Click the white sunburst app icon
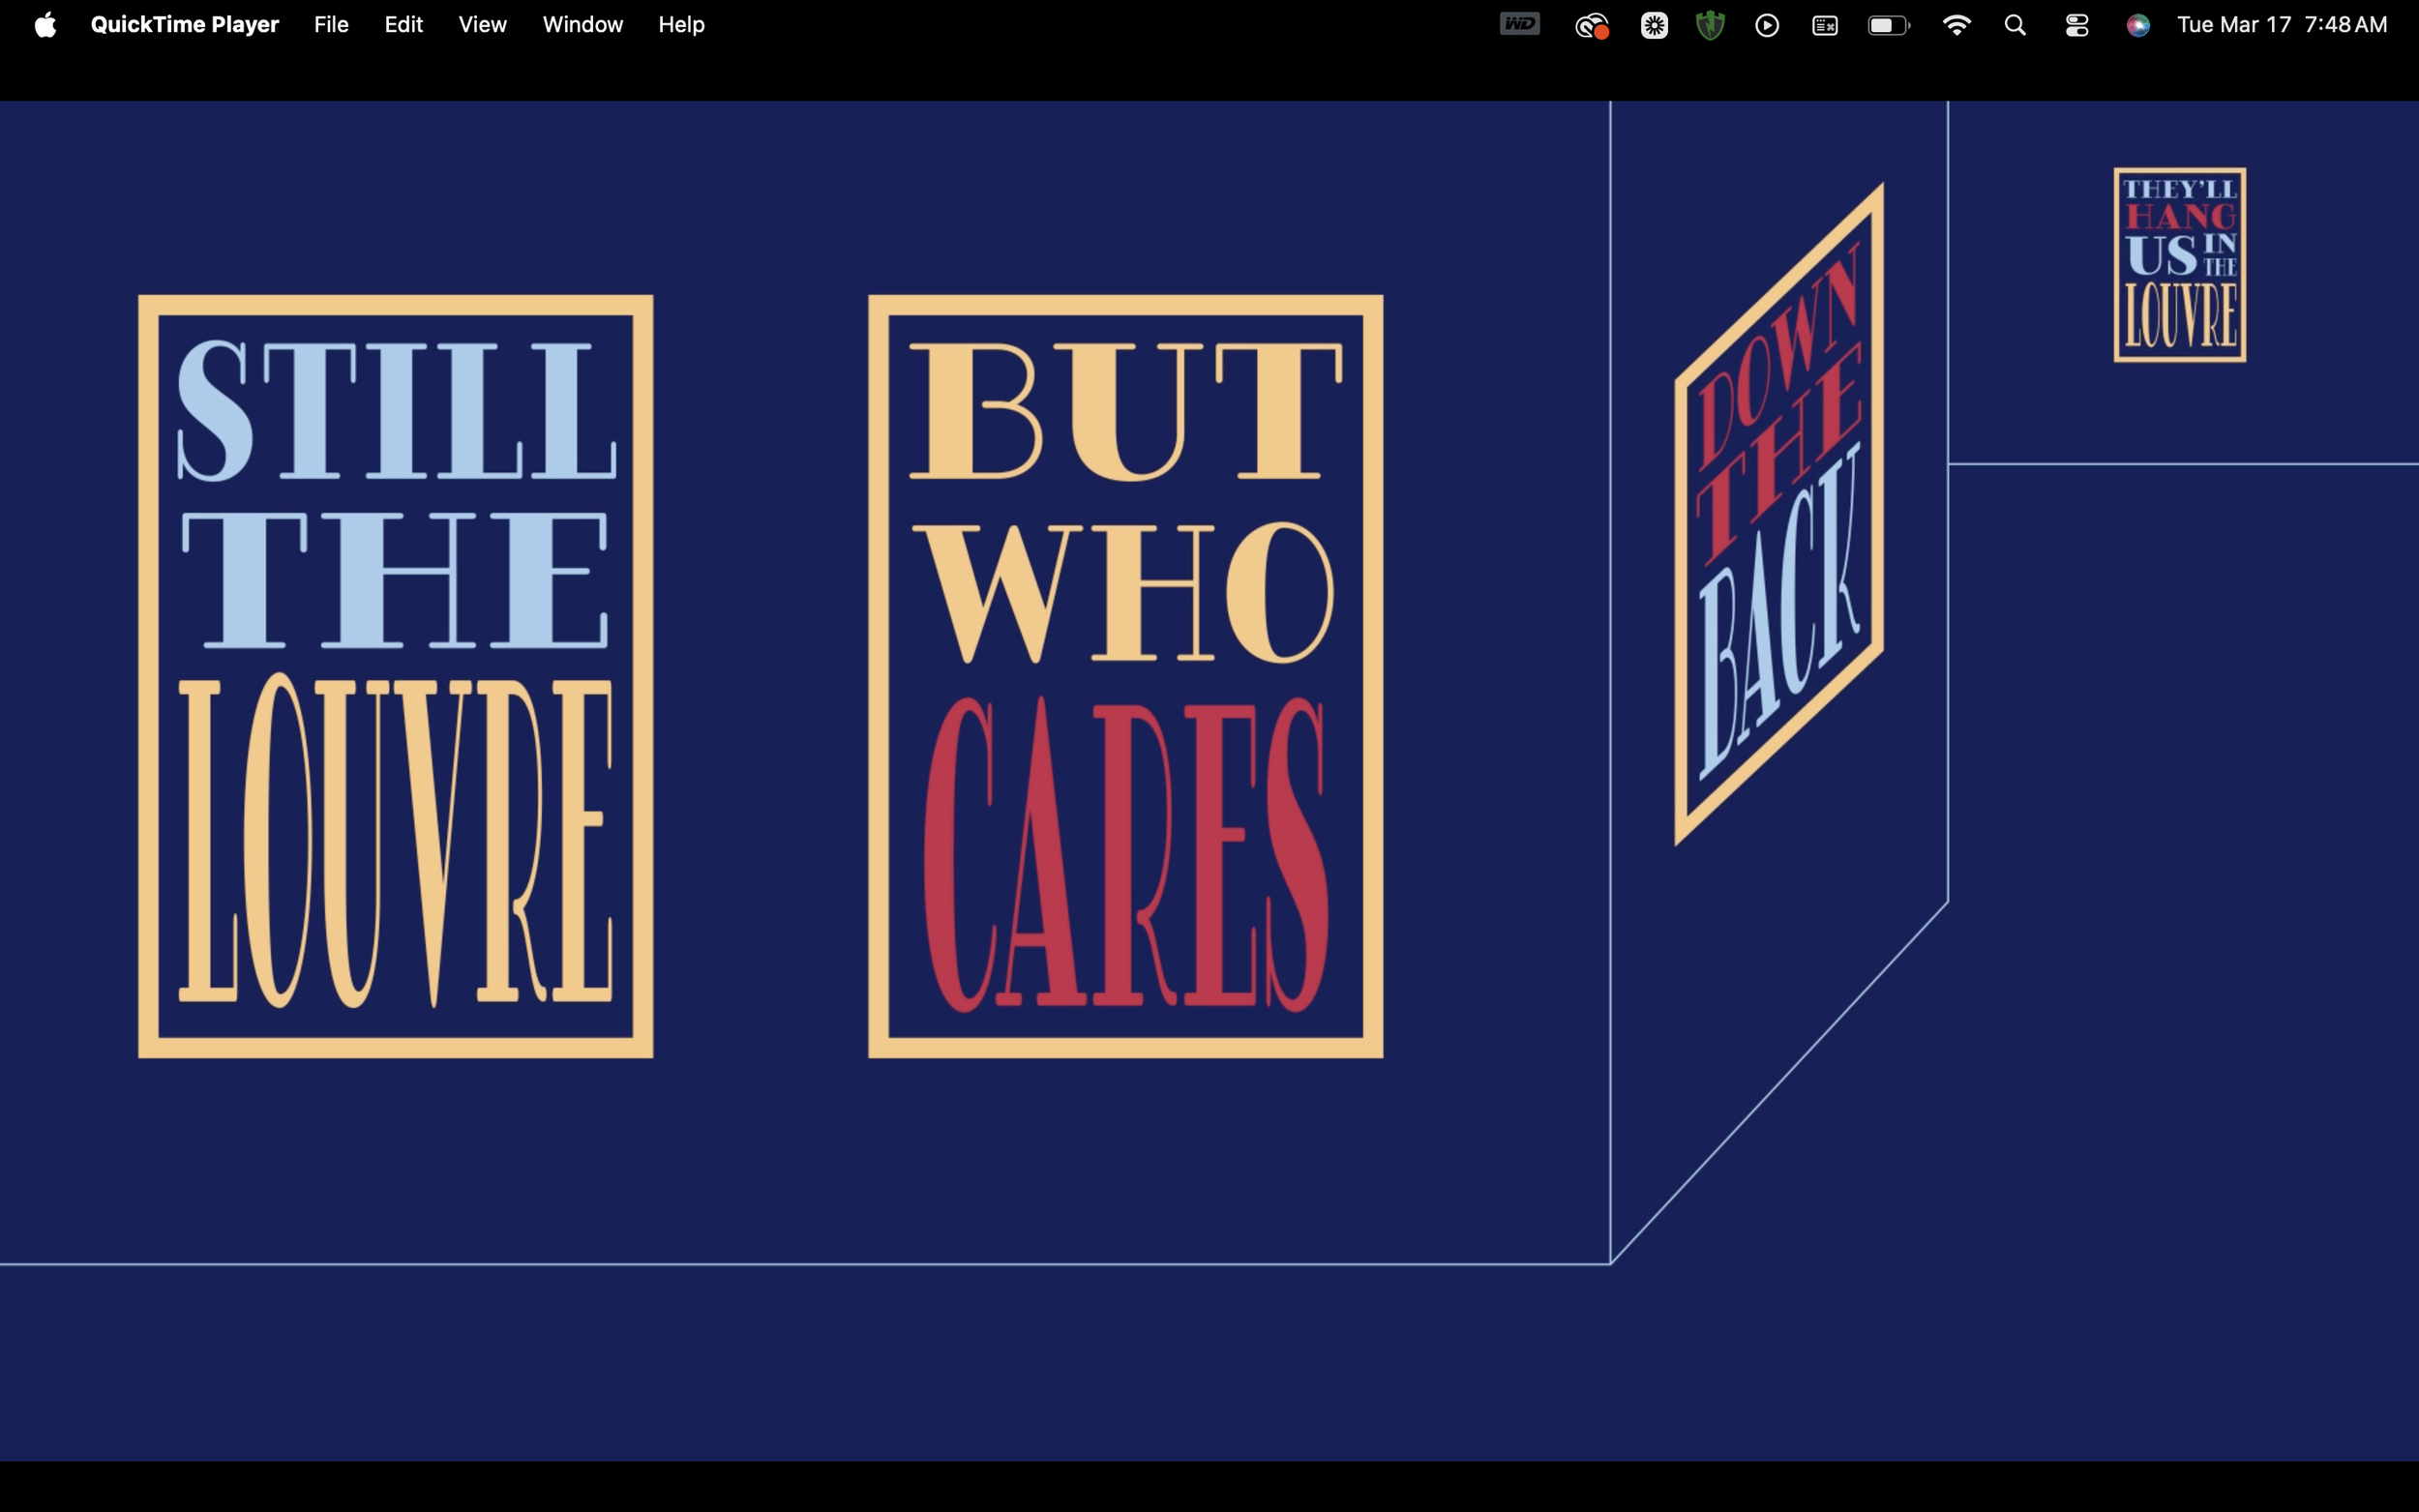Image resolution: width=2419 pixels, height=1512 pixels. click(x=1654, y=26)
